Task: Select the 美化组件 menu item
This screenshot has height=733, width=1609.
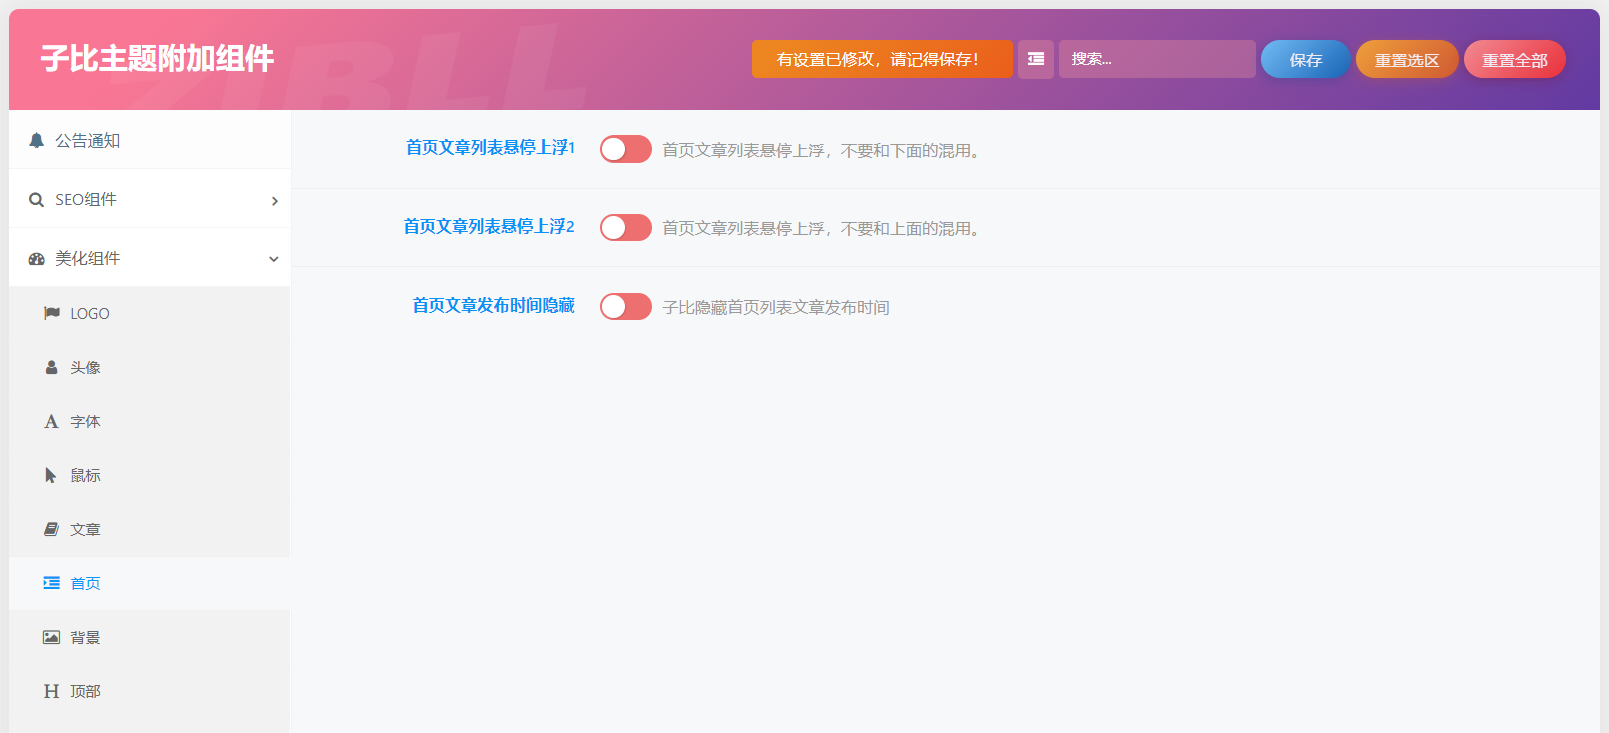Action: click(x=150, y=258)
